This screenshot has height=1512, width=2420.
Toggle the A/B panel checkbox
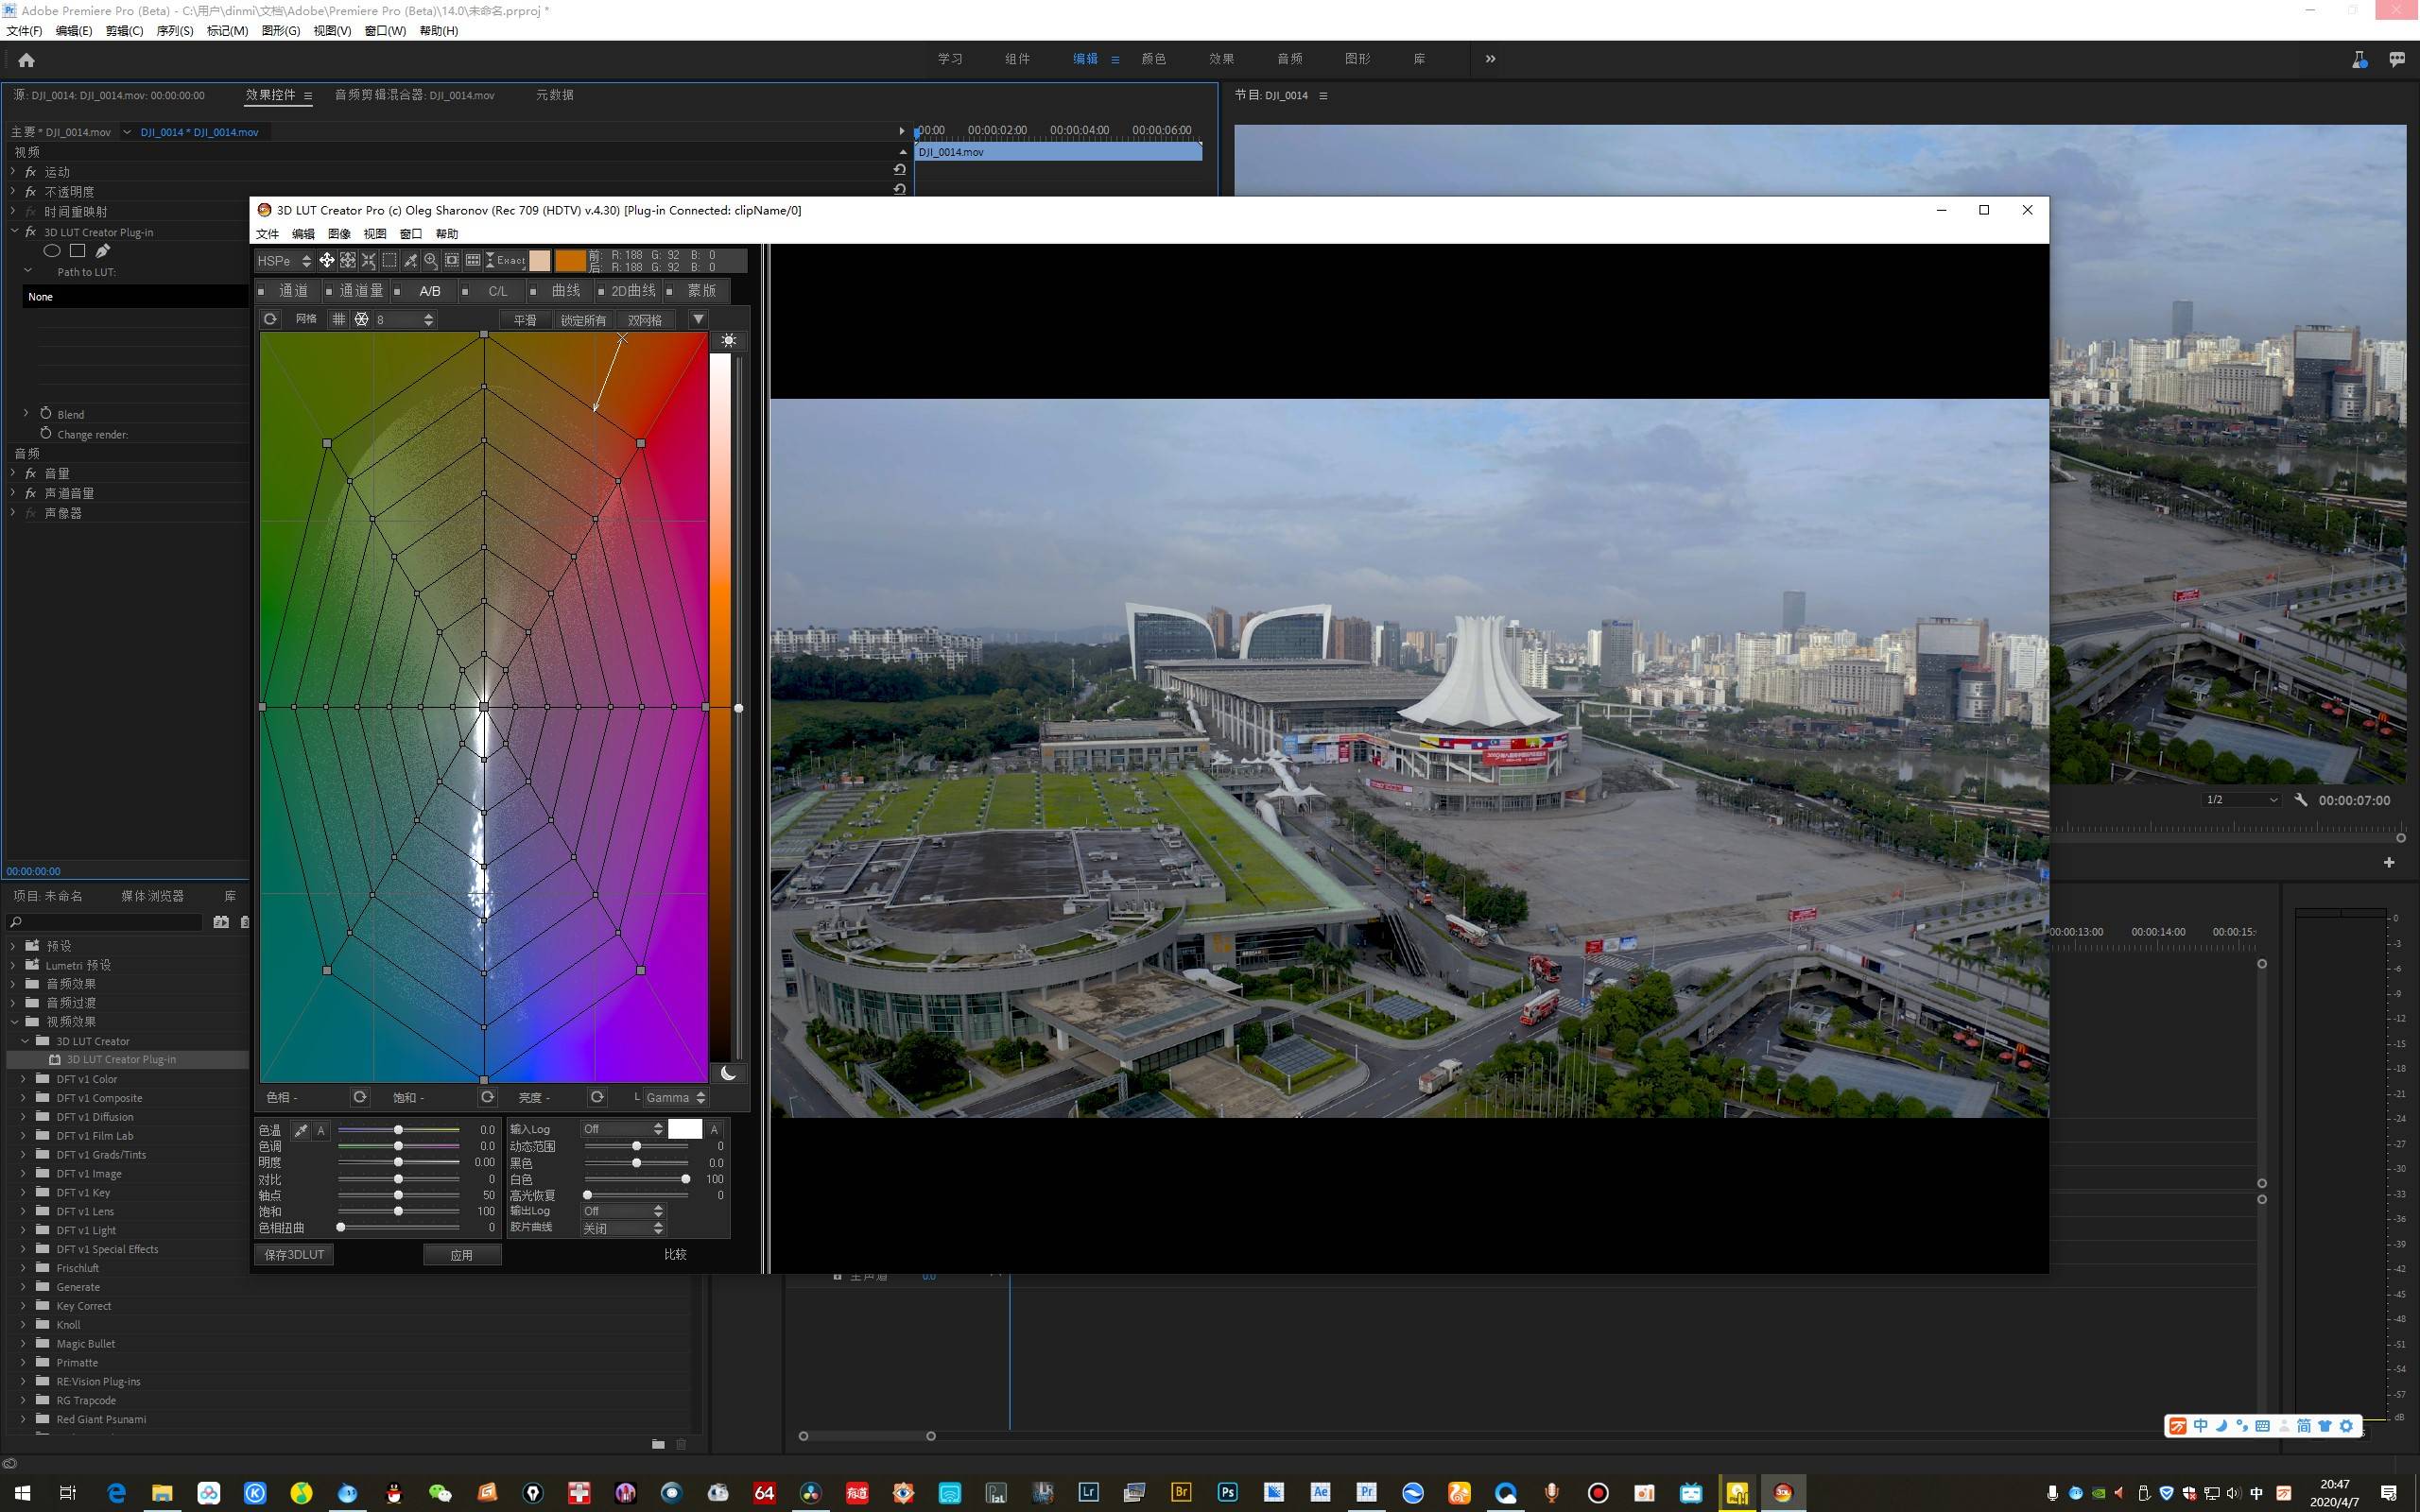click(397, 291)
